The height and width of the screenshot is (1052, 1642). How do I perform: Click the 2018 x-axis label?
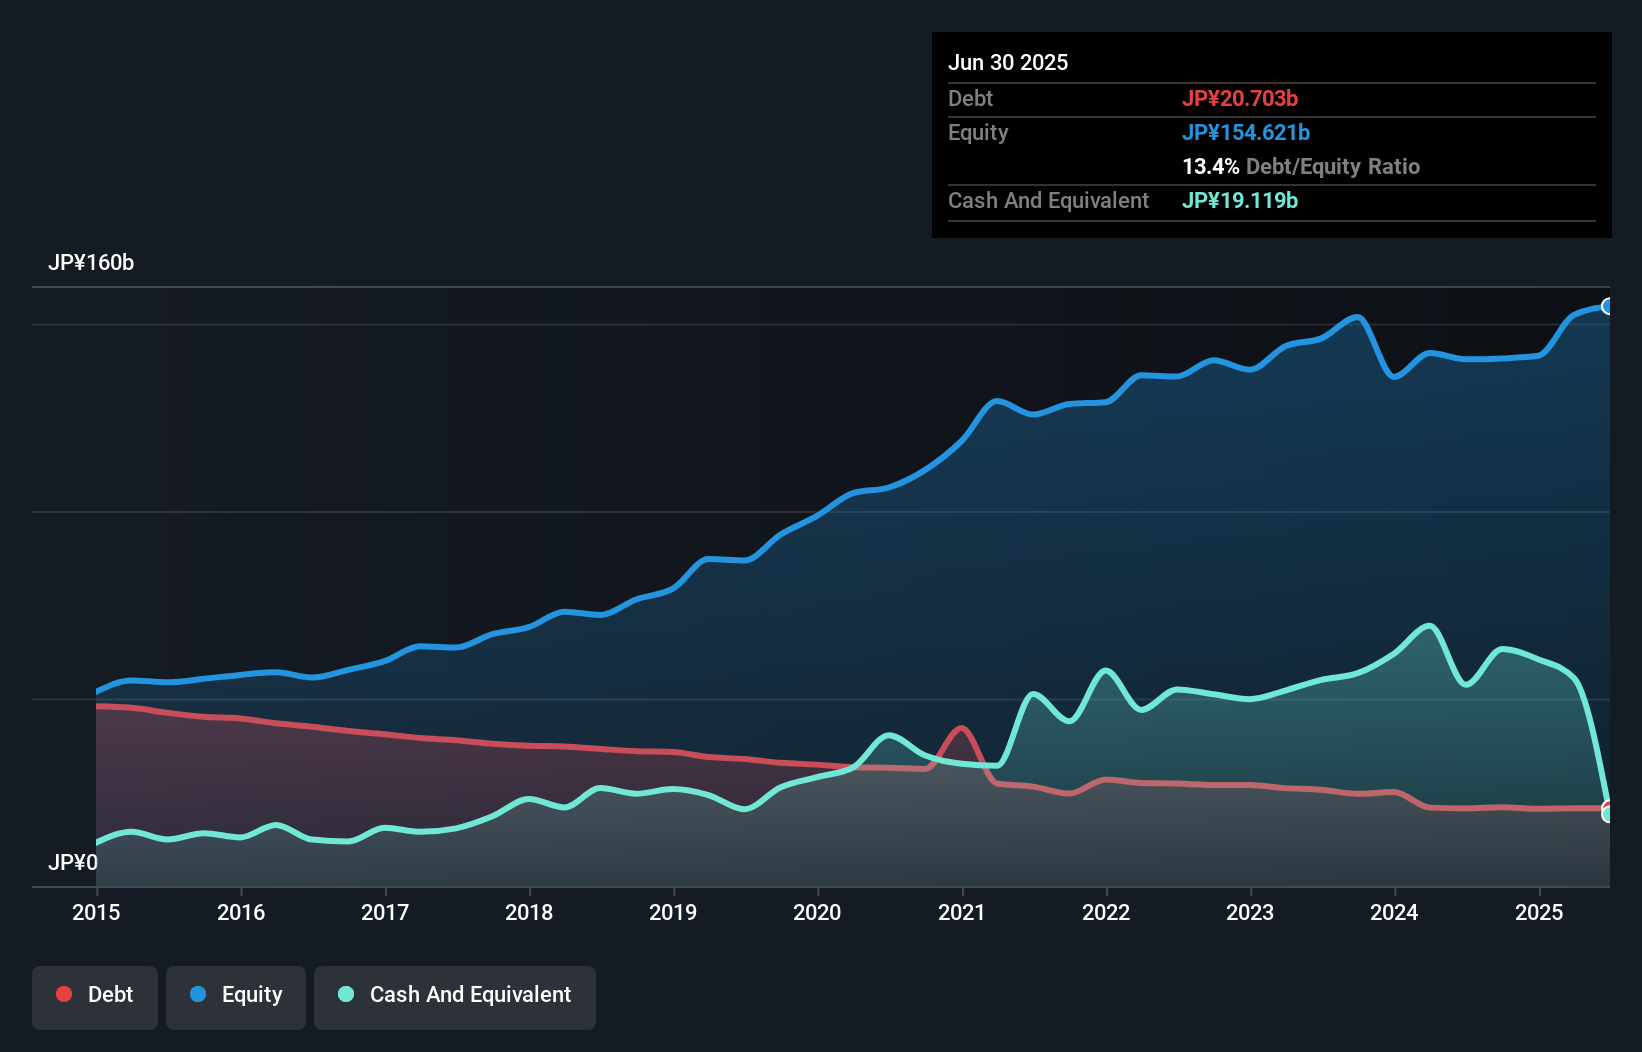(x=529, y=912)
